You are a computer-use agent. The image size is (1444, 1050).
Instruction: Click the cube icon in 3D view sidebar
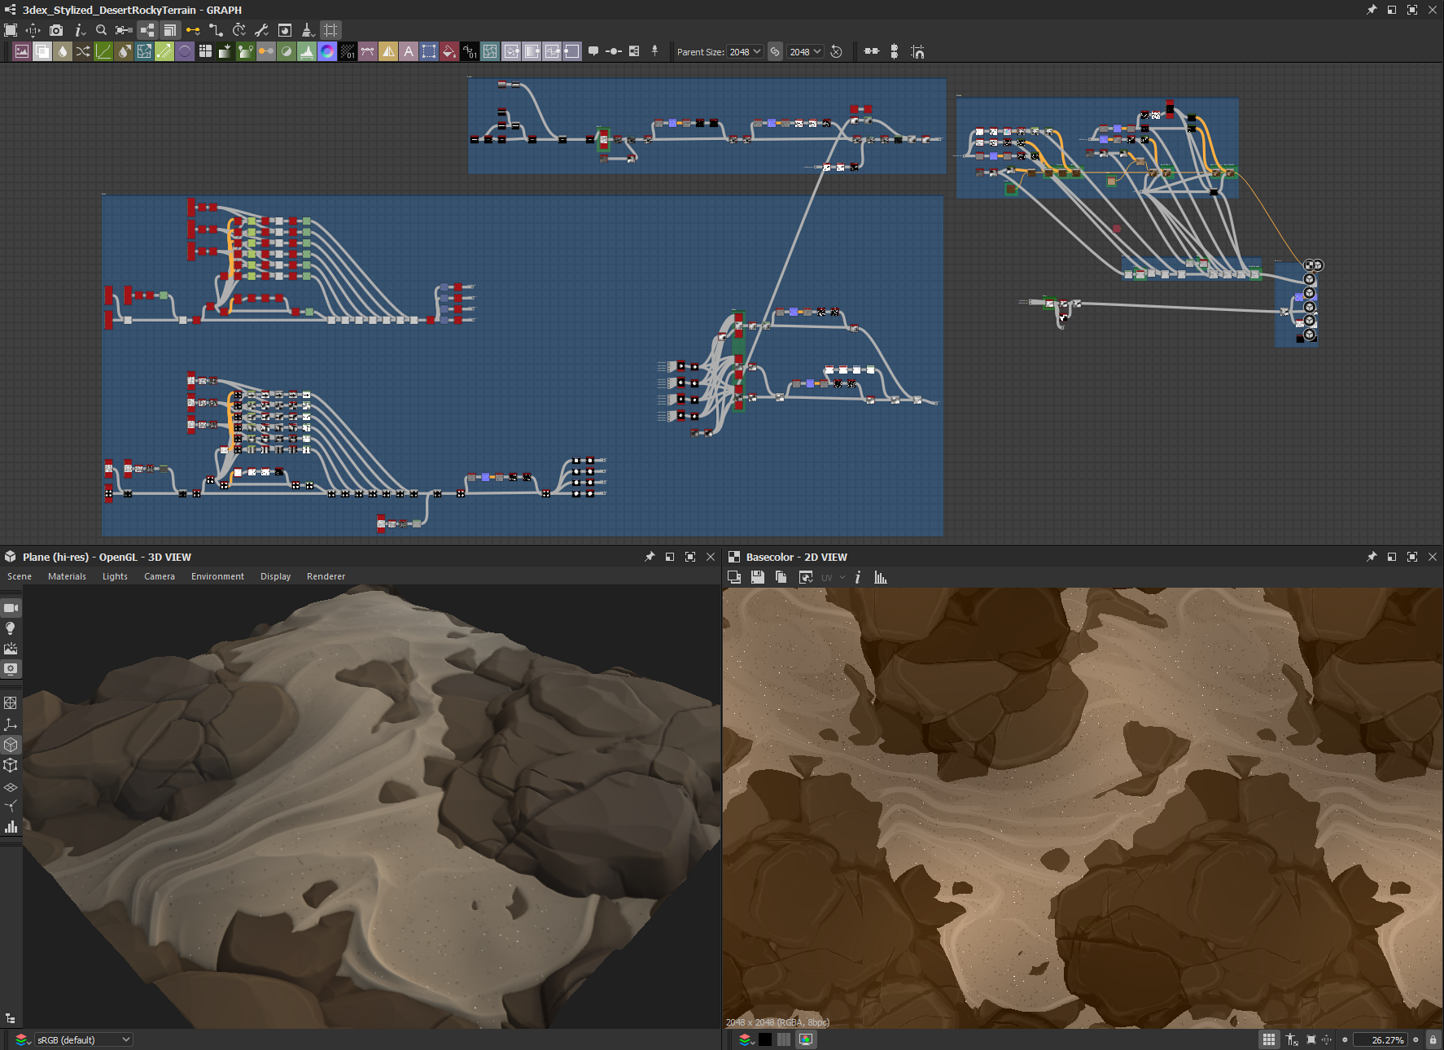(11, 745)
